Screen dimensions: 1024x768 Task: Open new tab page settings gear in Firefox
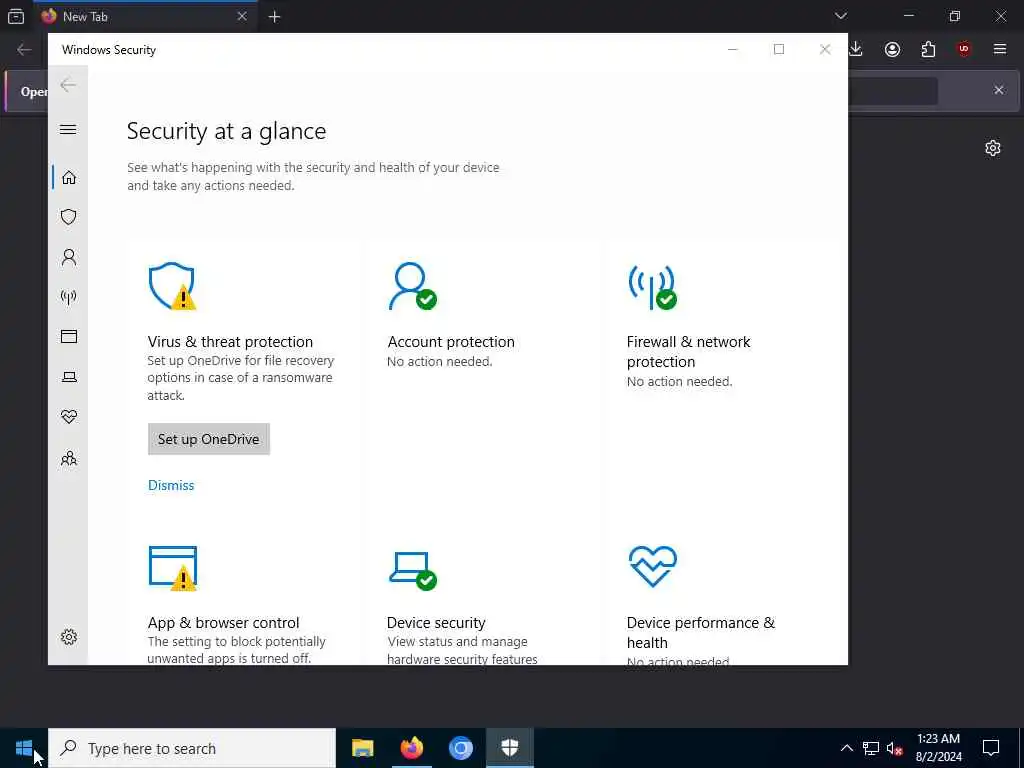pos(993,148)
